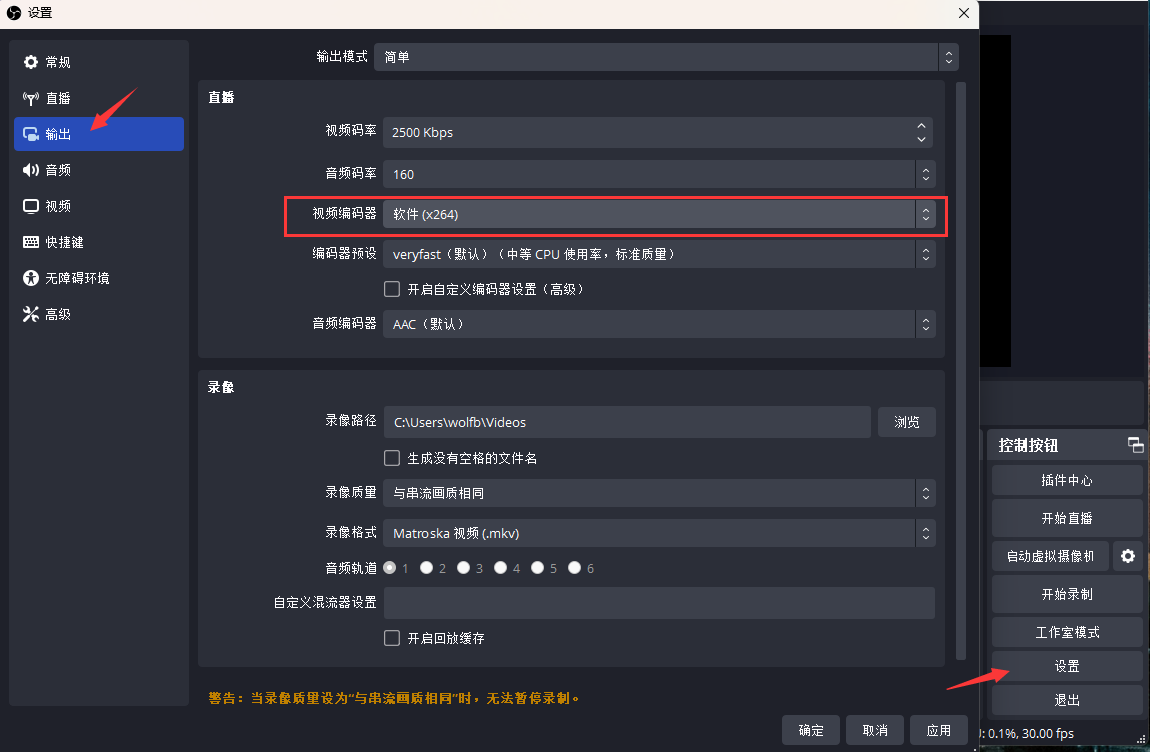Image resolution: width=1150 pixels, height=752 pixels.
Task: Open the 常规 settings page
Action: (x=99, y=62)
